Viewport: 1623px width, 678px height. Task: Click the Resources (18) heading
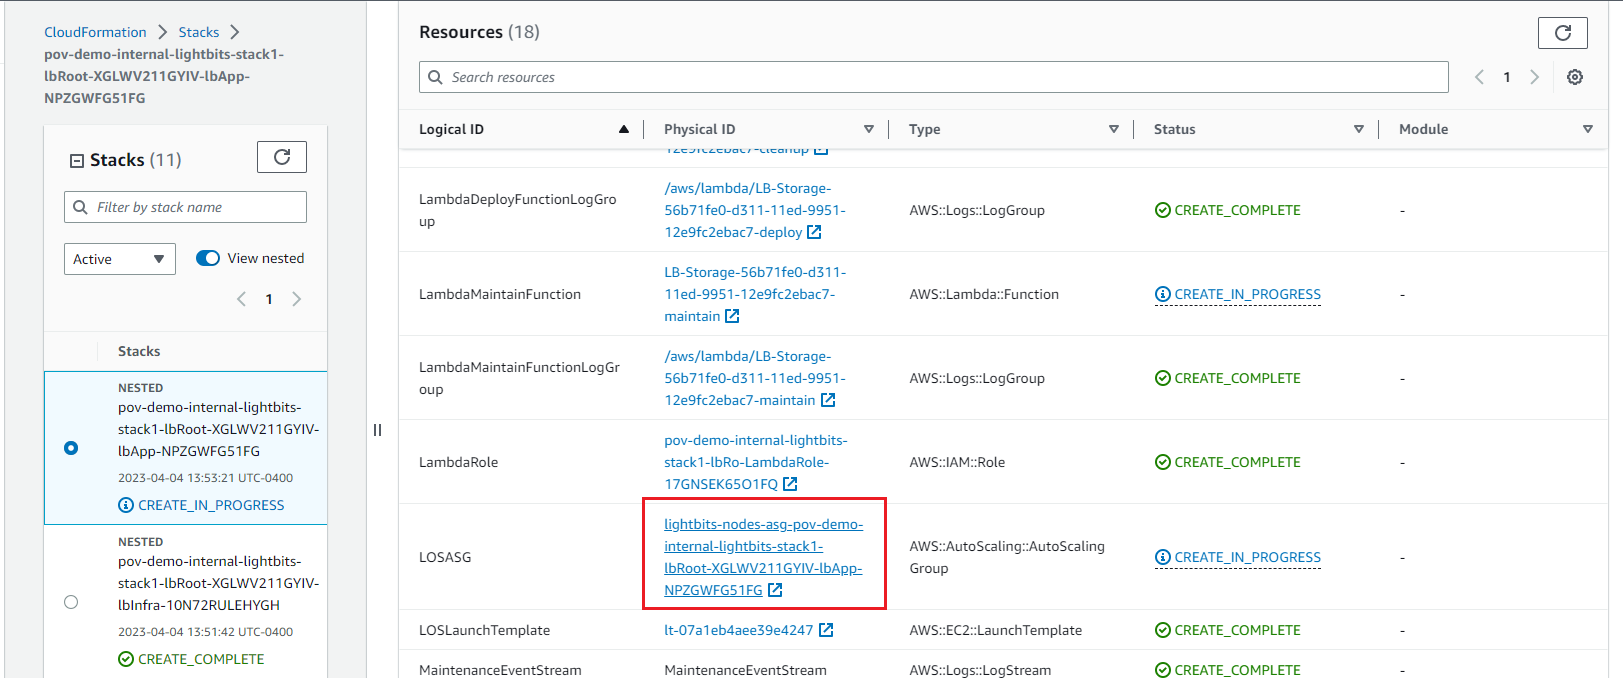[x=479, y=32]
